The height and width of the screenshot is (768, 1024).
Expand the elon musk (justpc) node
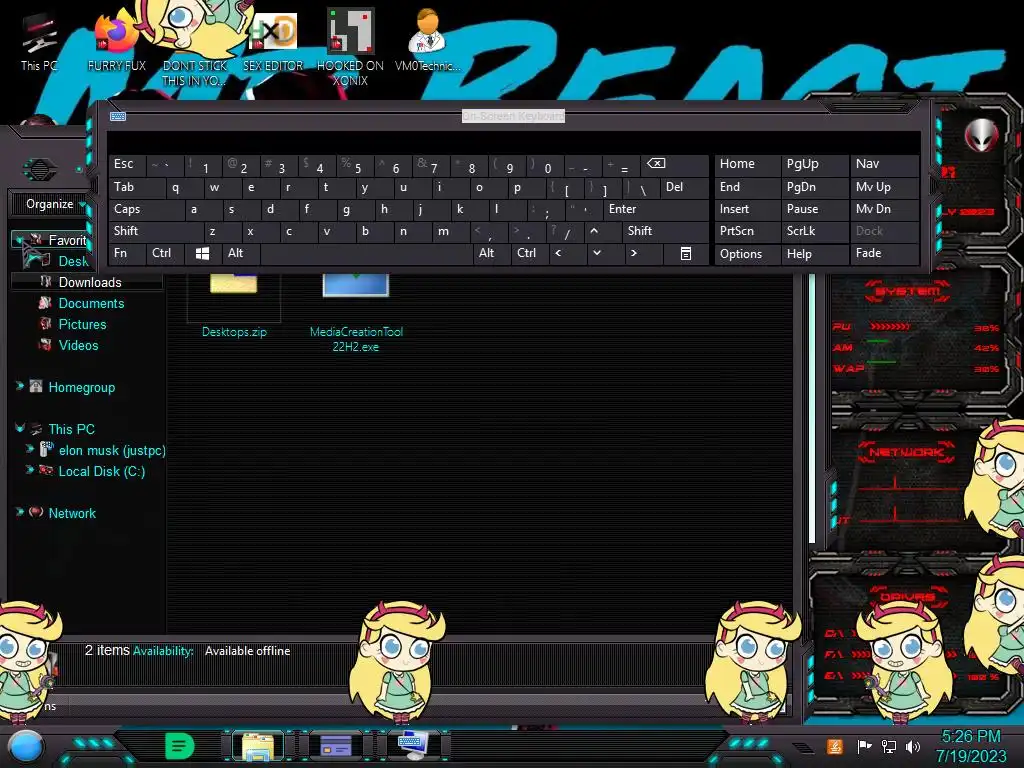[29, 449]
